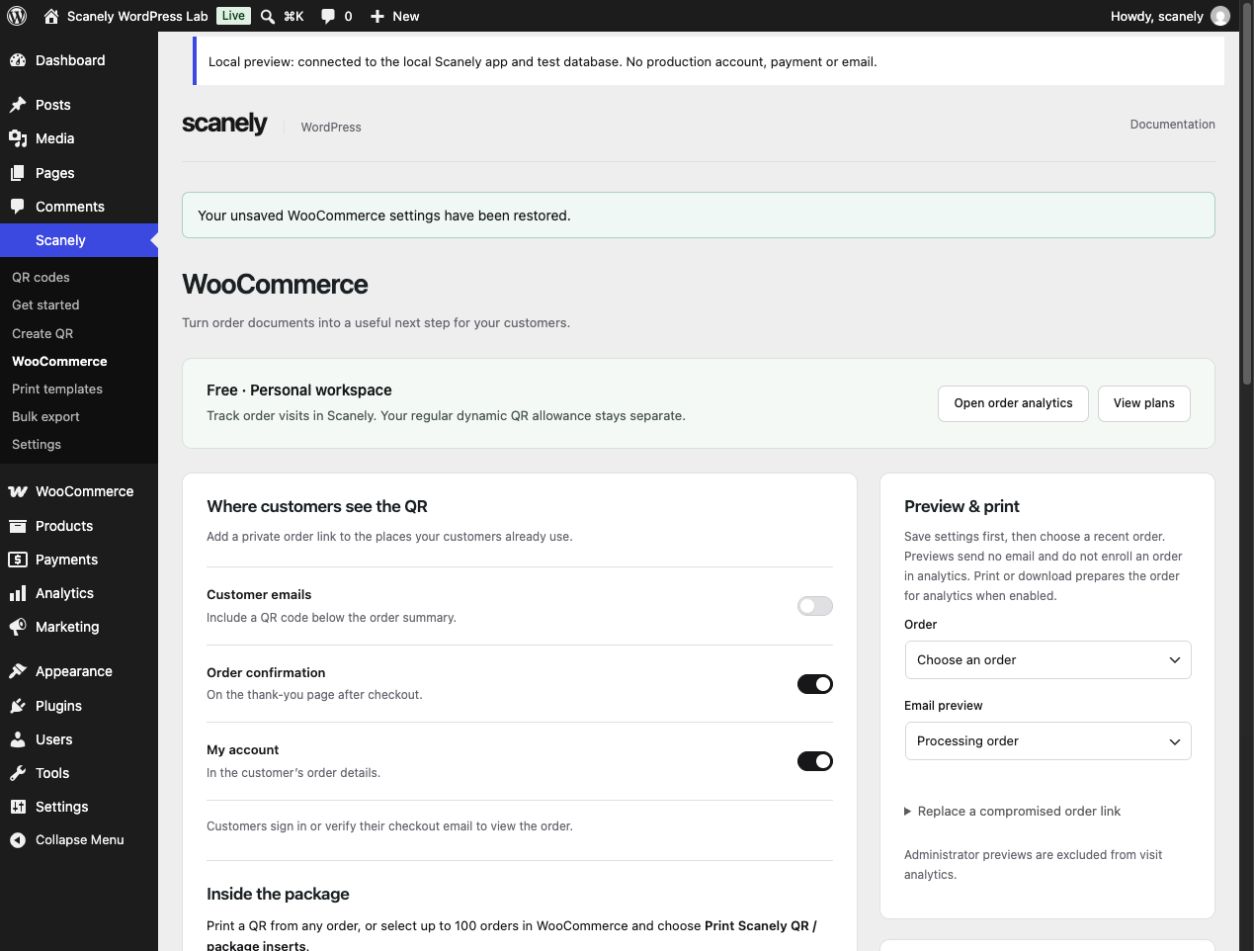Click the plus icon beside New

(377, 16)
